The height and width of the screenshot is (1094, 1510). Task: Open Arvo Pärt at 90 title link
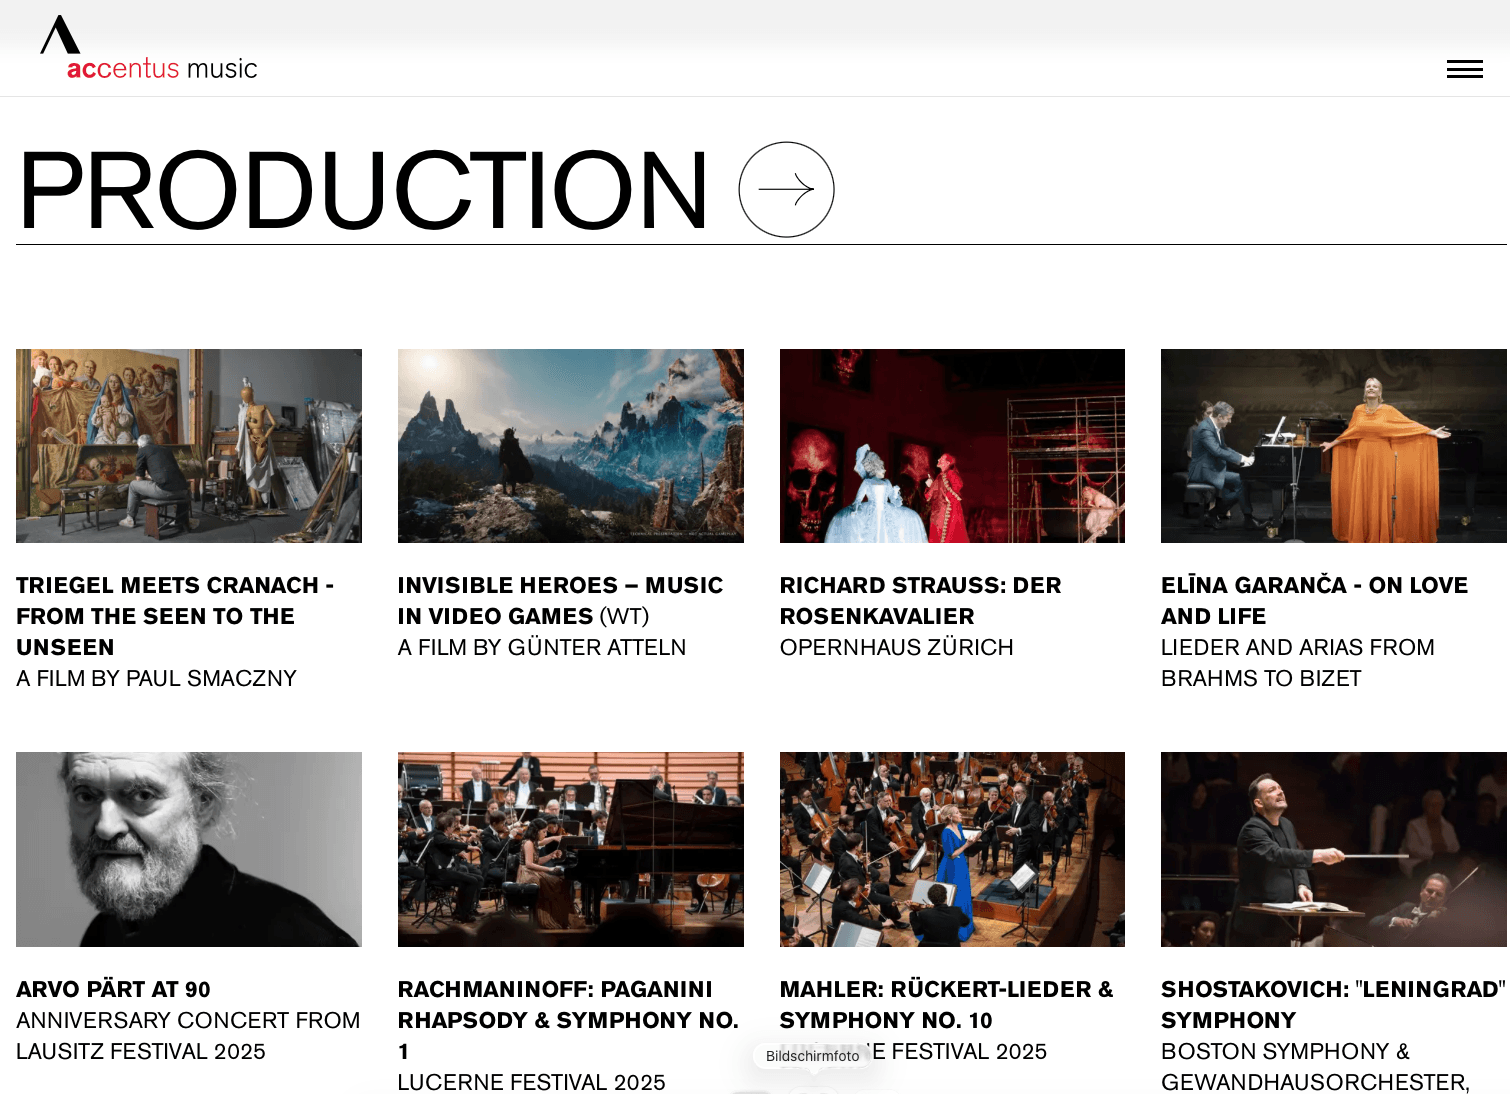coord(113,989)
